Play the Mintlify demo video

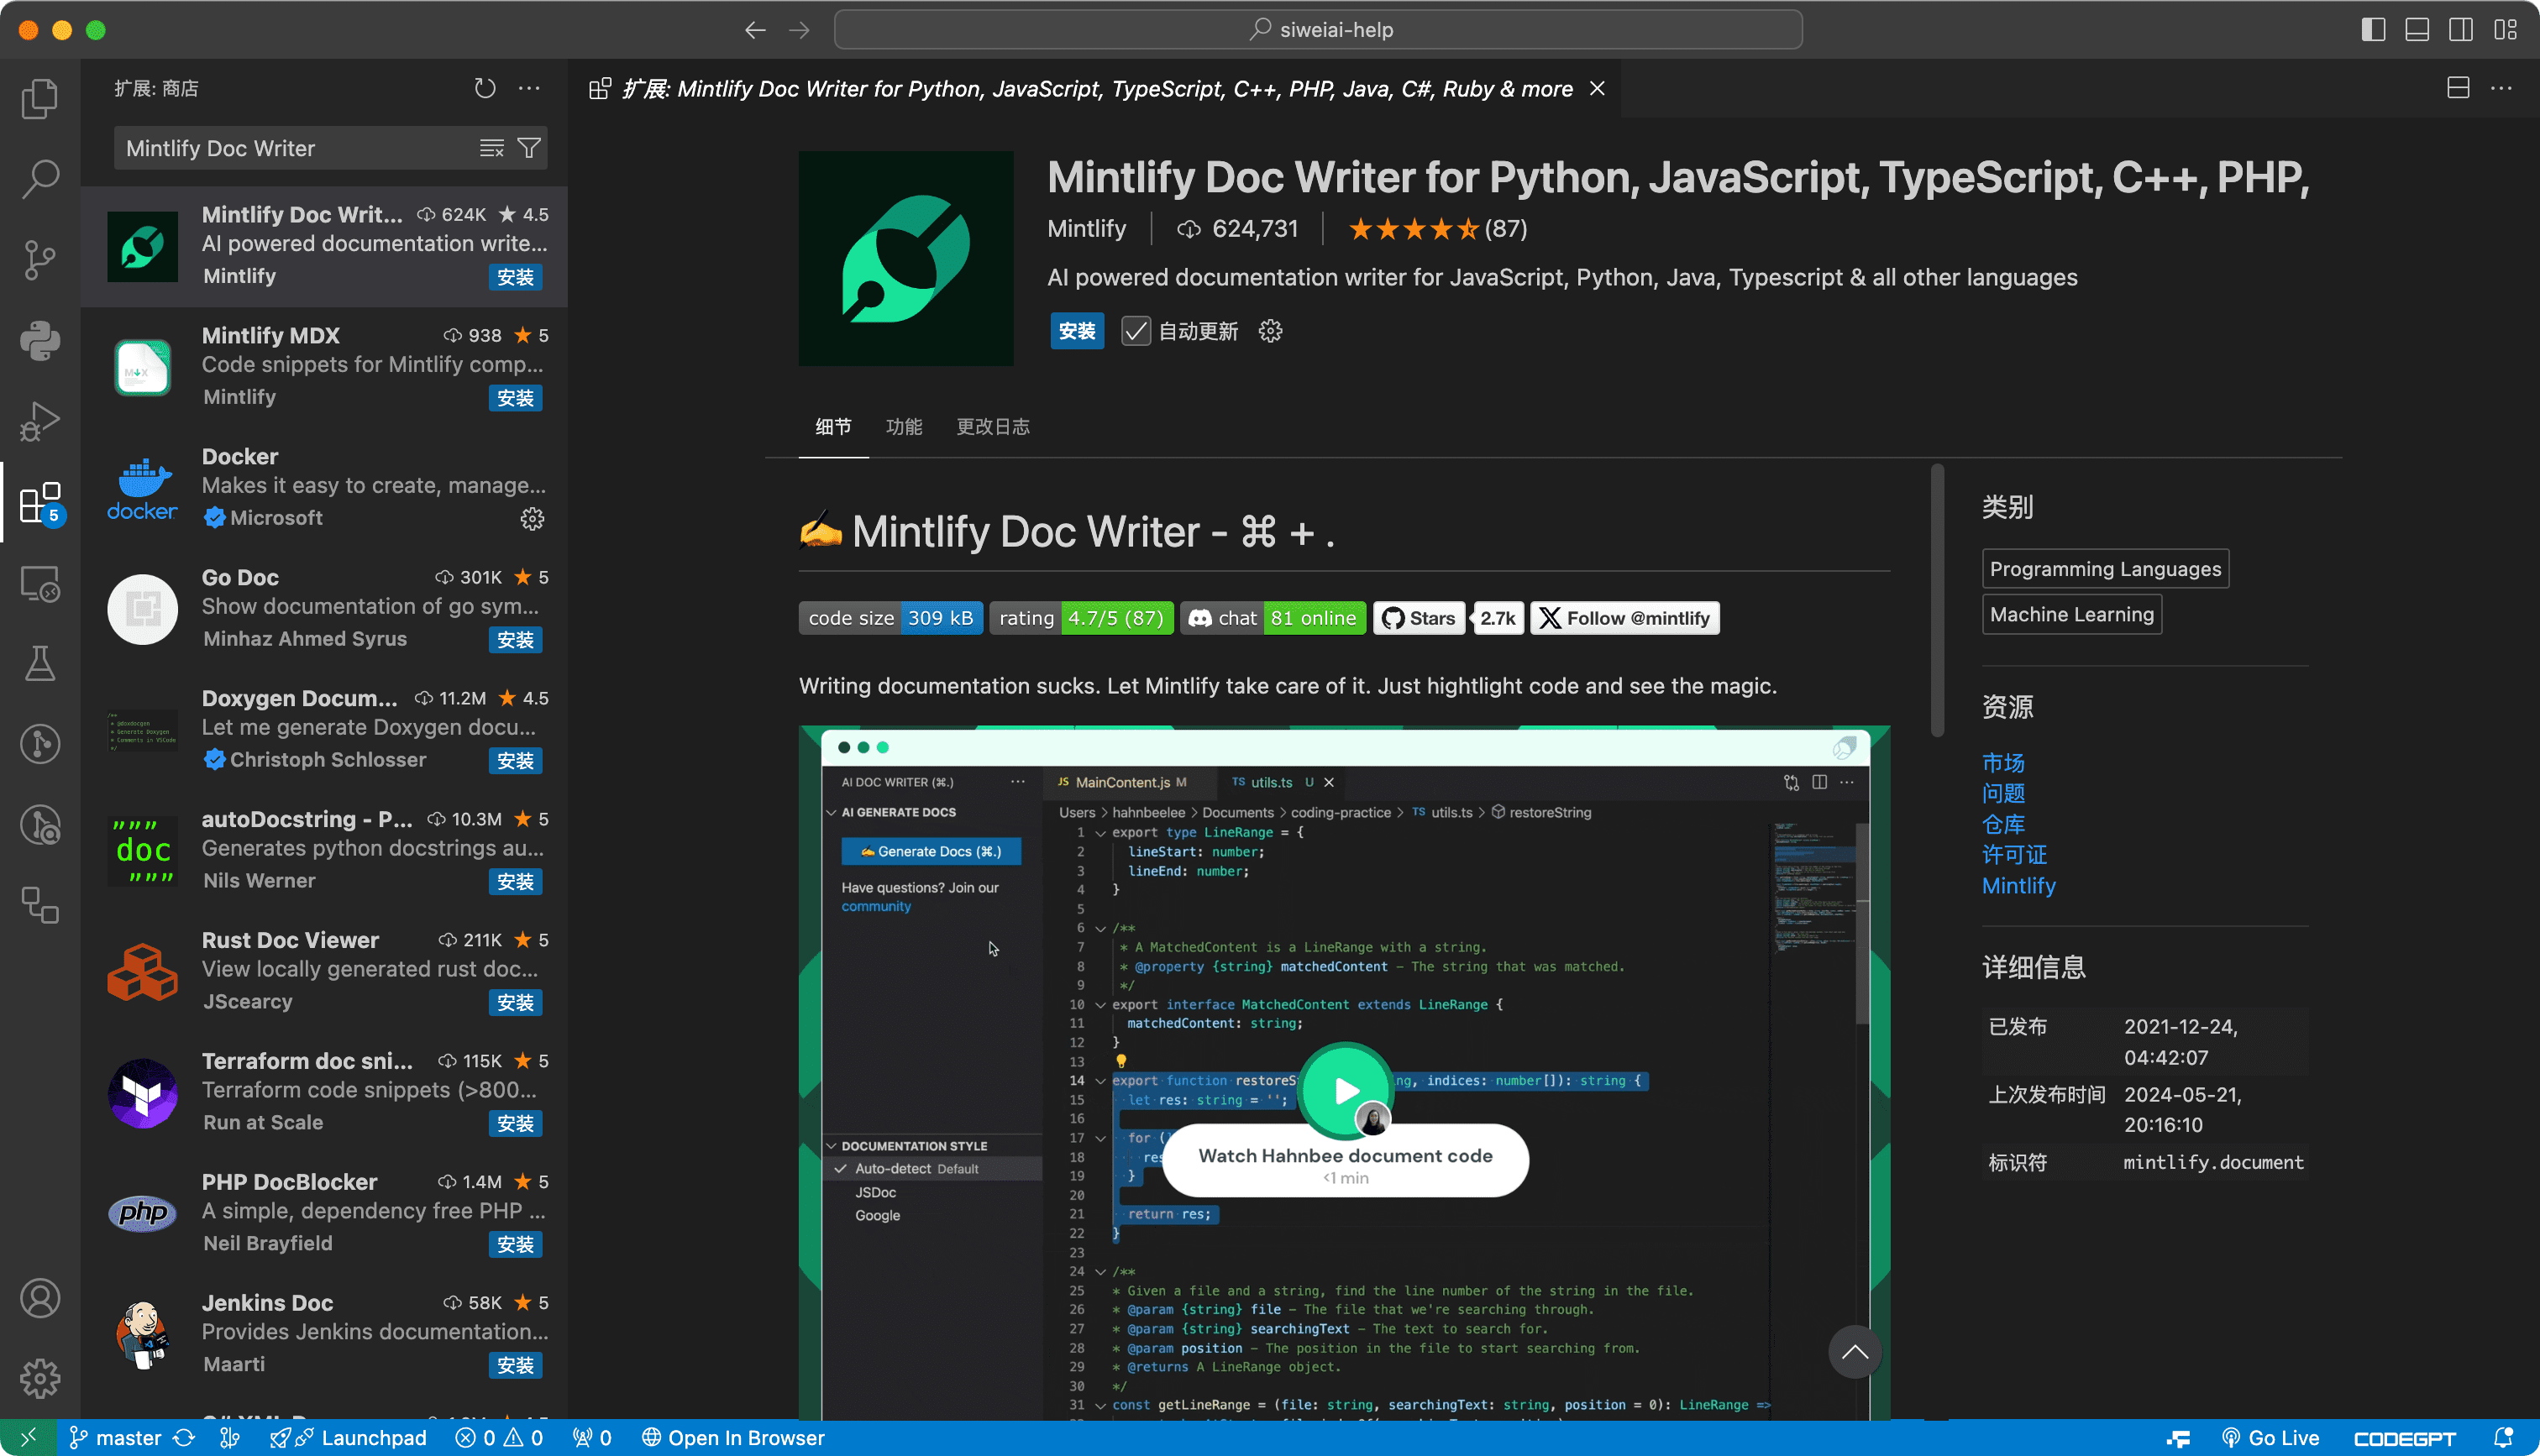click(1346, 1092)
